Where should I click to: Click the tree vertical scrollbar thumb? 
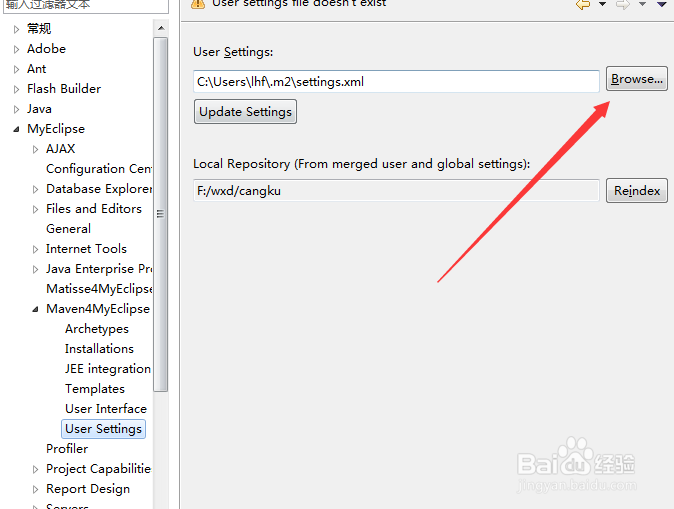(x=161, y=214)
